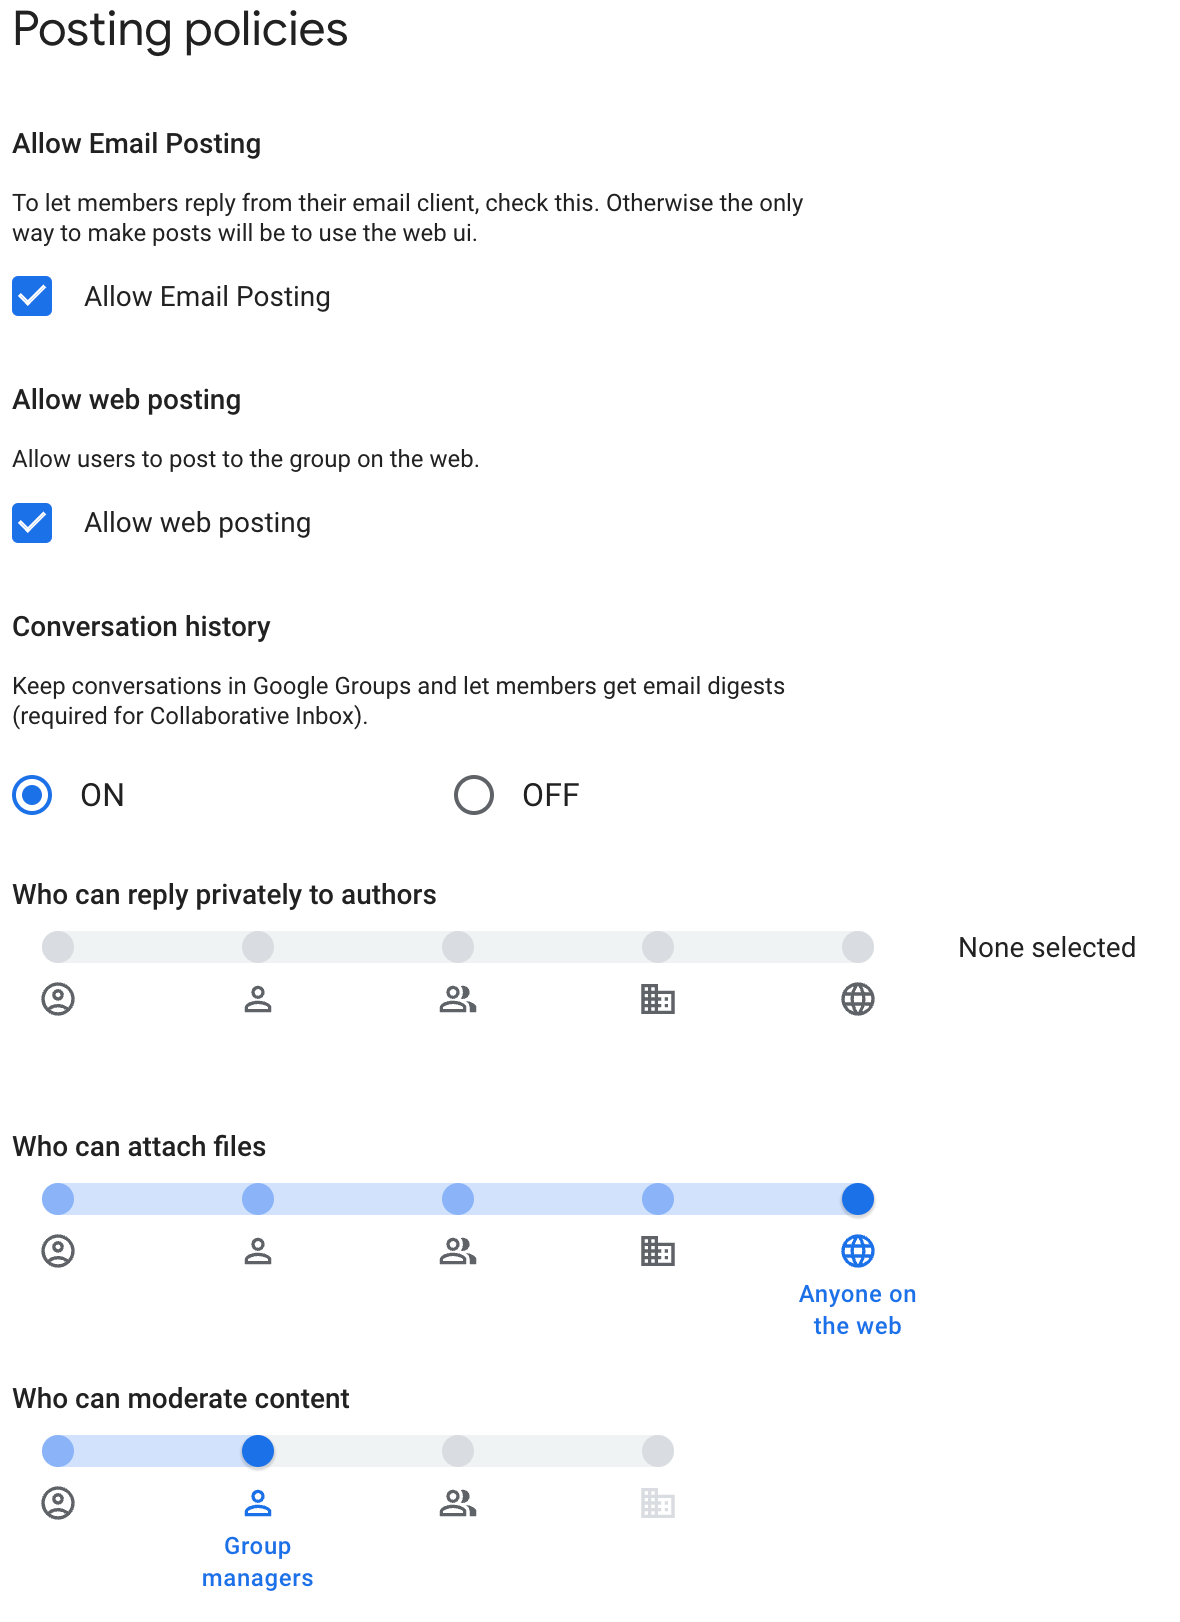The height and width of the screenshot is (1622, 1180).
Task: Set reply privately slider to first stop
Action: point(58,947)
